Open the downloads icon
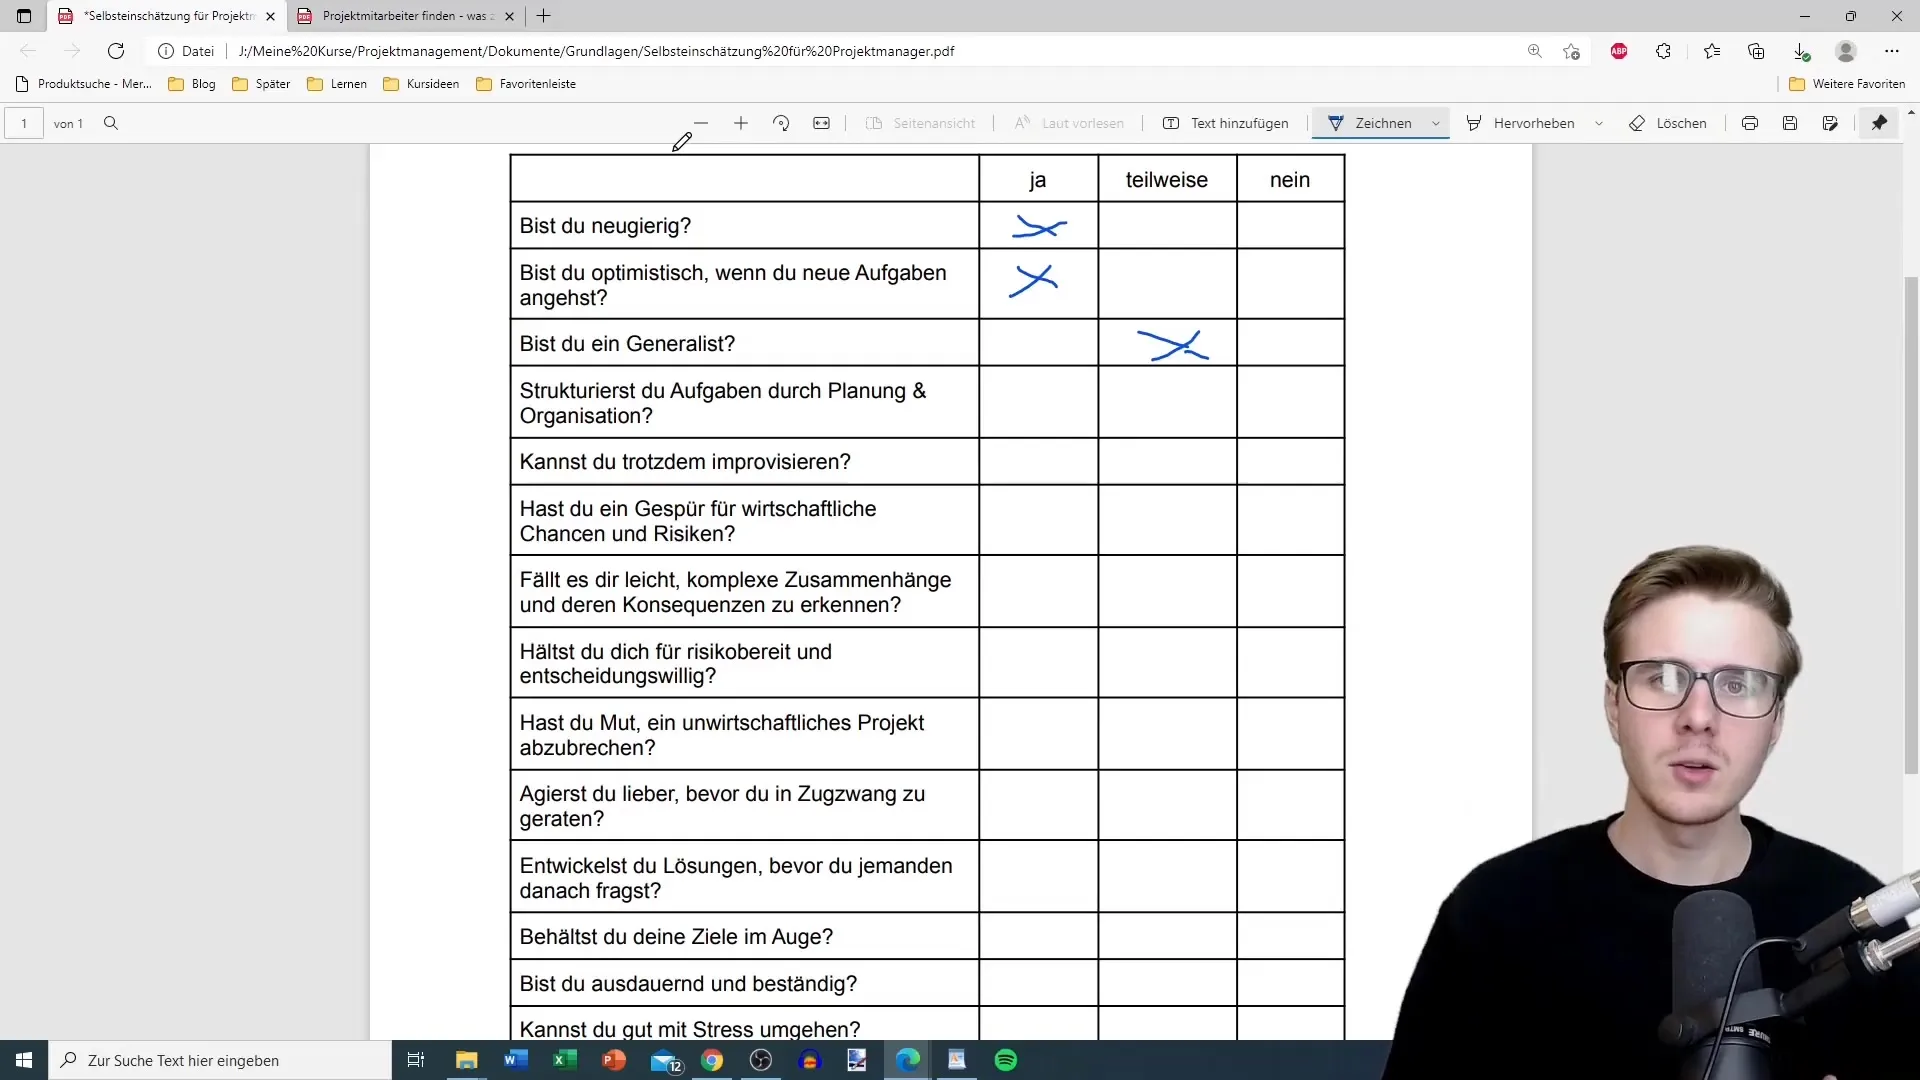Viewport: 1920px width, 1080px height. coord(1801,51)
